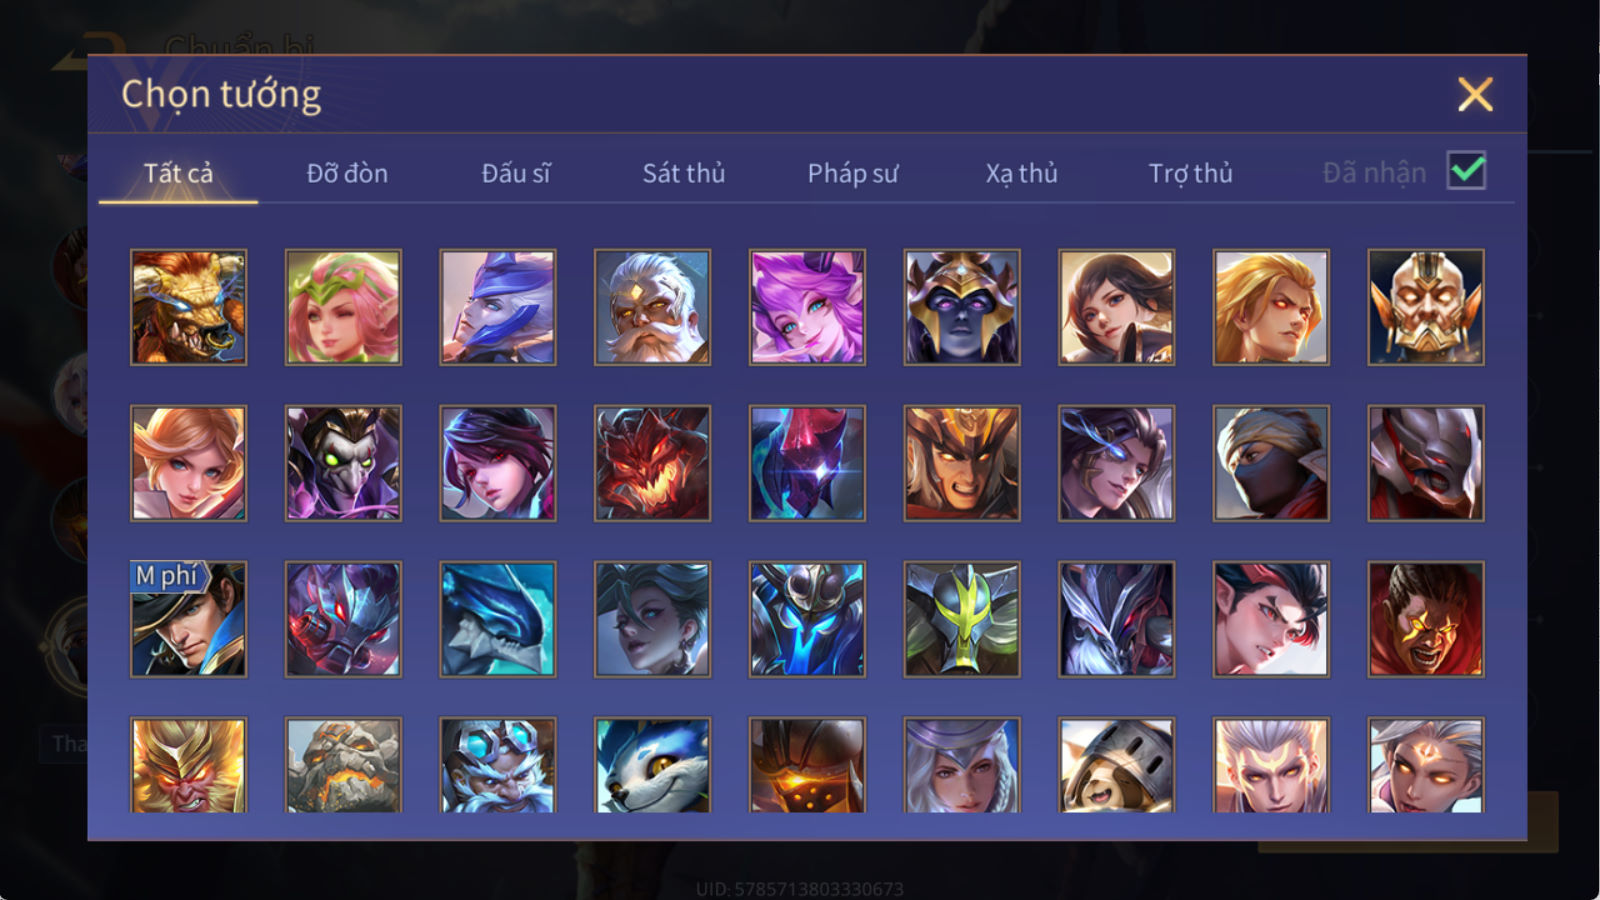Open the 'Trợ thủ' tab

[1190, 173]
